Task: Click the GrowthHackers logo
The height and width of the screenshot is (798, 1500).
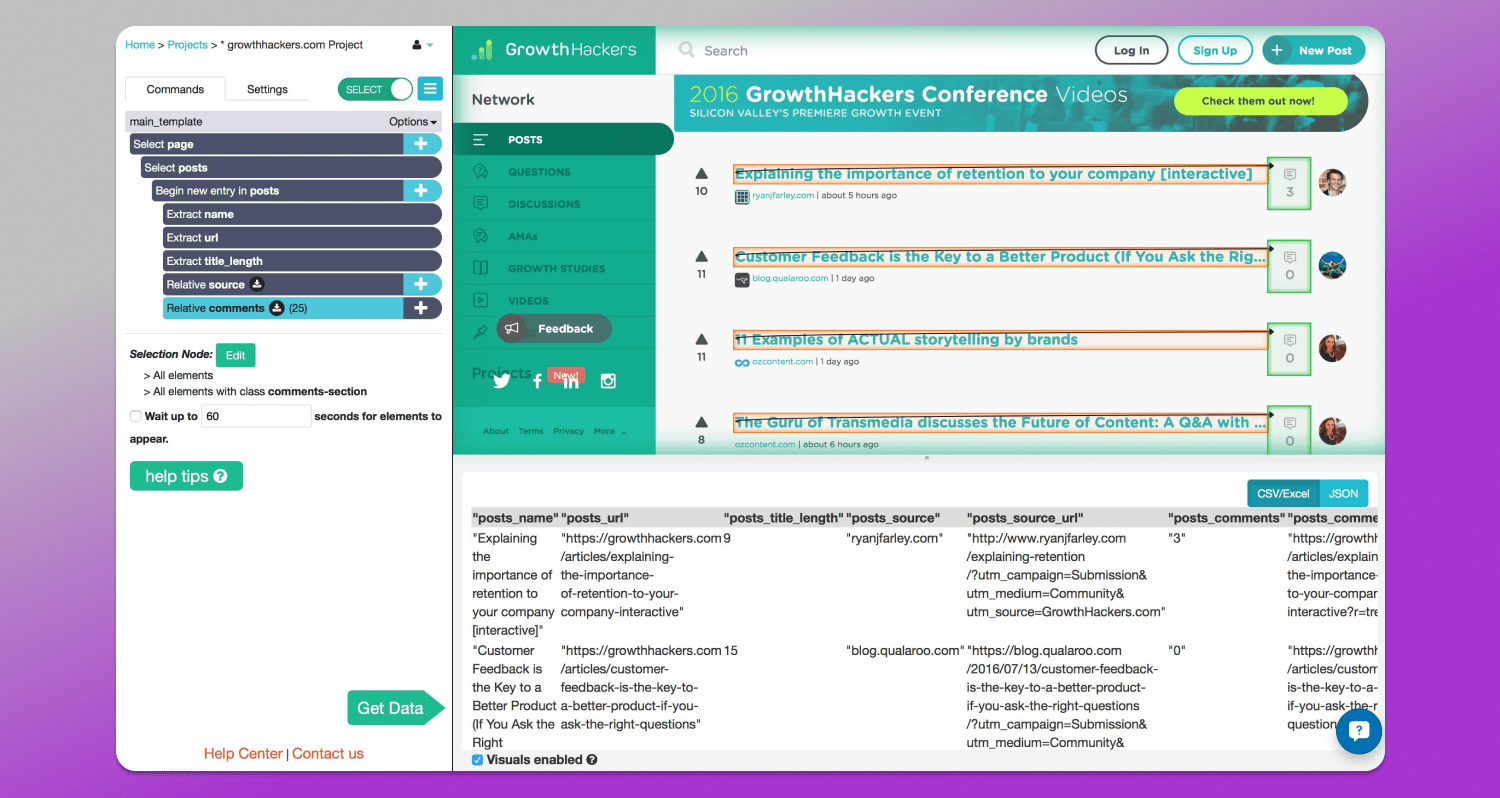Action: tap(554, 50)
